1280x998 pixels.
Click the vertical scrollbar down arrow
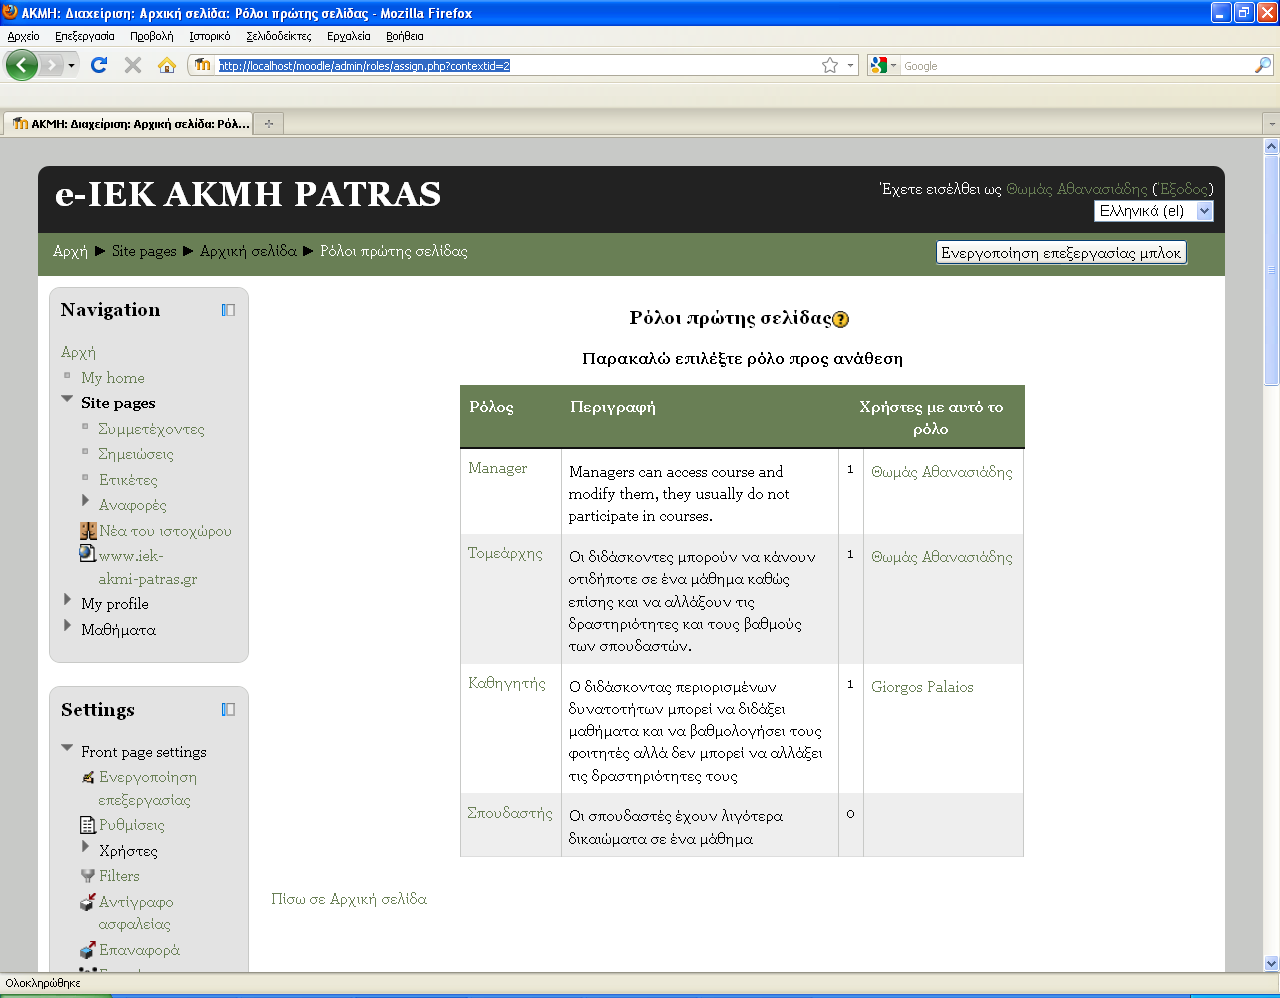1271,964
